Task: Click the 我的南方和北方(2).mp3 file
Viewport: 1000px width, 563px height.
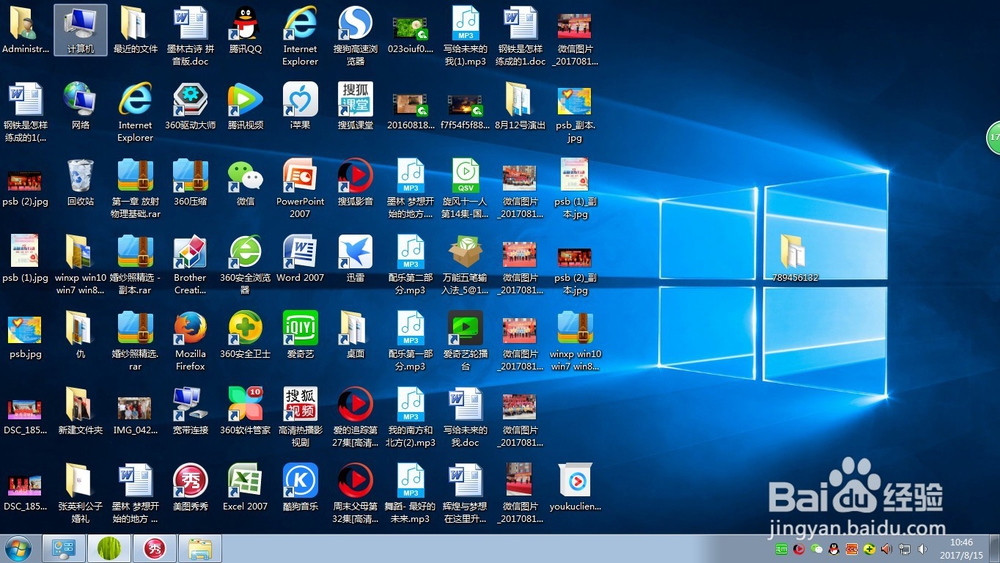Action: 410,417
